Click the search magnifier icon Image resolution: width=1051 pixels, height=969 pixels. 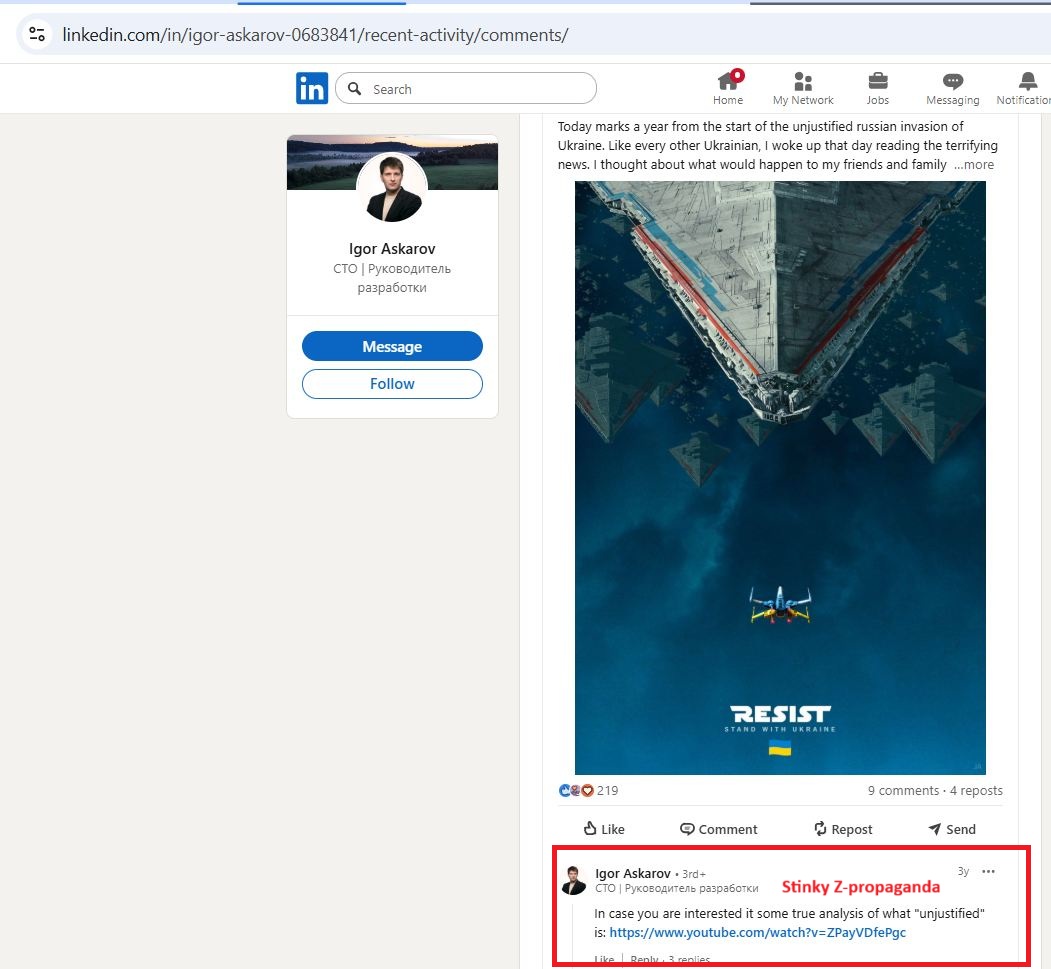[x=355, y=88]
